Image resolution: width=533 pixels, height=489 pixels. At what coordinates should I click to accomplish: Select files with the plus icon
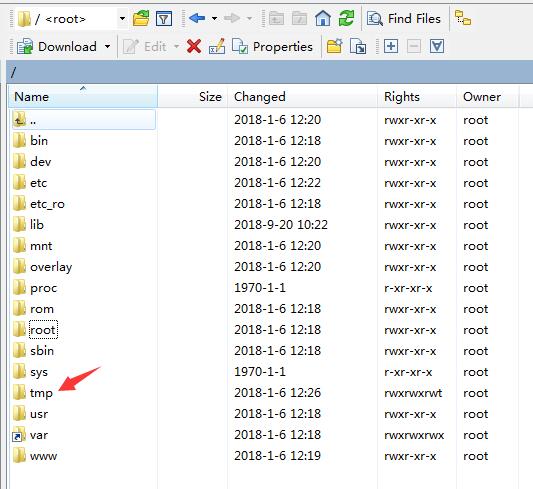coord(391,46)
